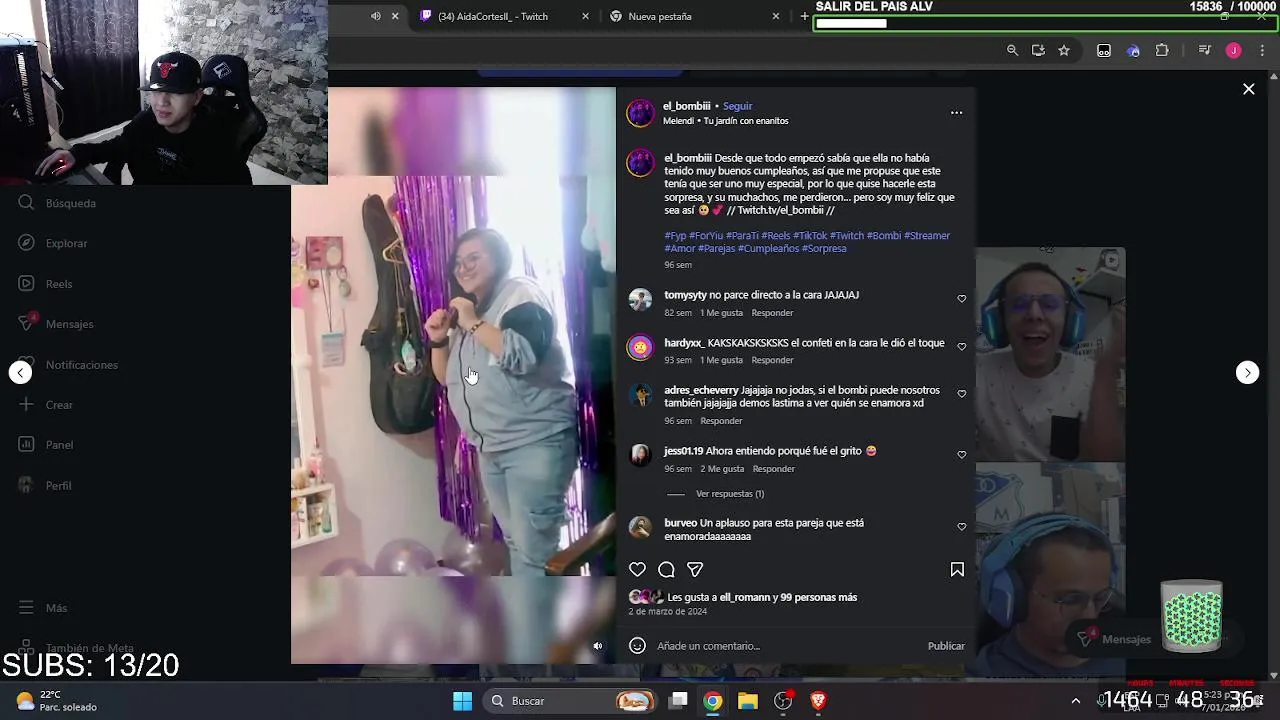Screen dimensions: 1280x720
Task: Open Búsqueda in Instagram sidebar
Action: tap(58, 203)
